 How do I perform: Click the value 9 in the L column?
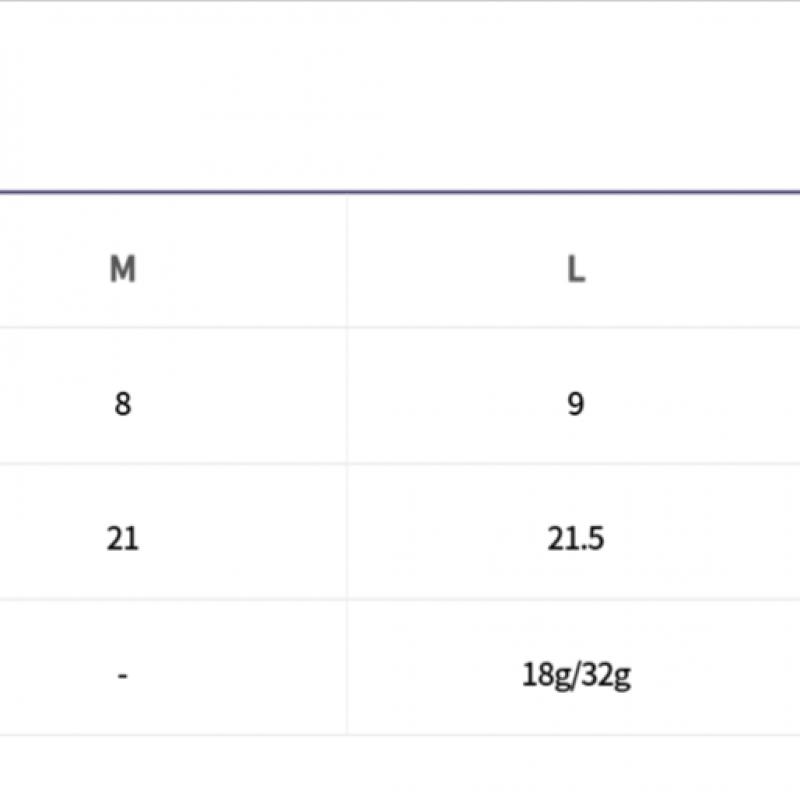[x=575, y=405]
